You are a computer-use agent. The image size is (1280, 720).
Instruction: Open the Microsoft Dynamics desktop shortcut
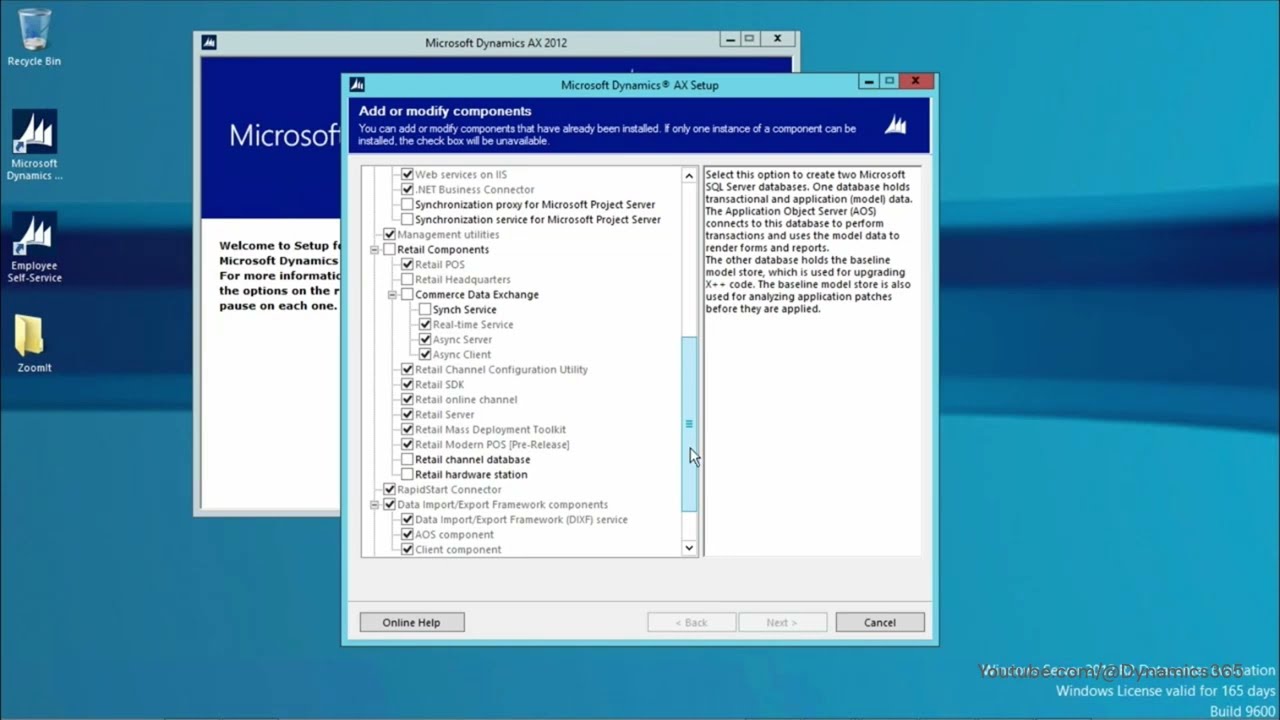click(34, 145)
